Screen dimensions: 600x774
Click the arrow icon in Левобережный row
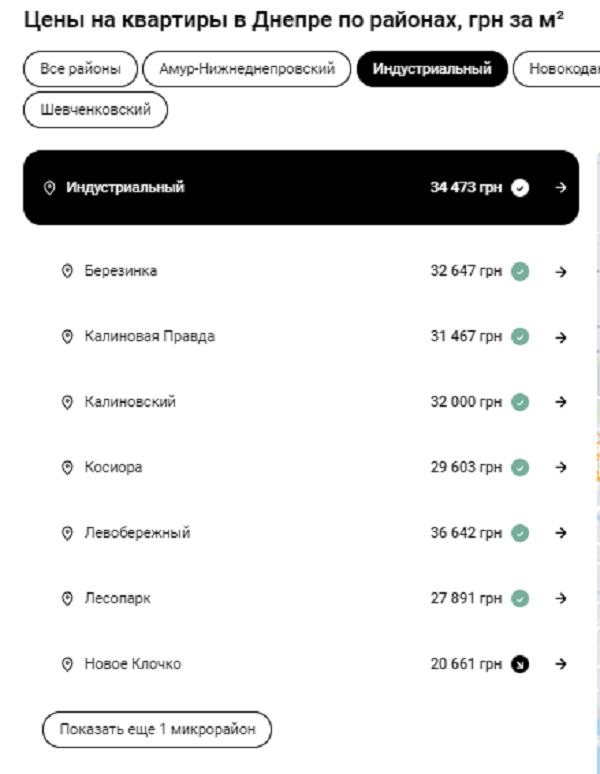tap(561, 533)
